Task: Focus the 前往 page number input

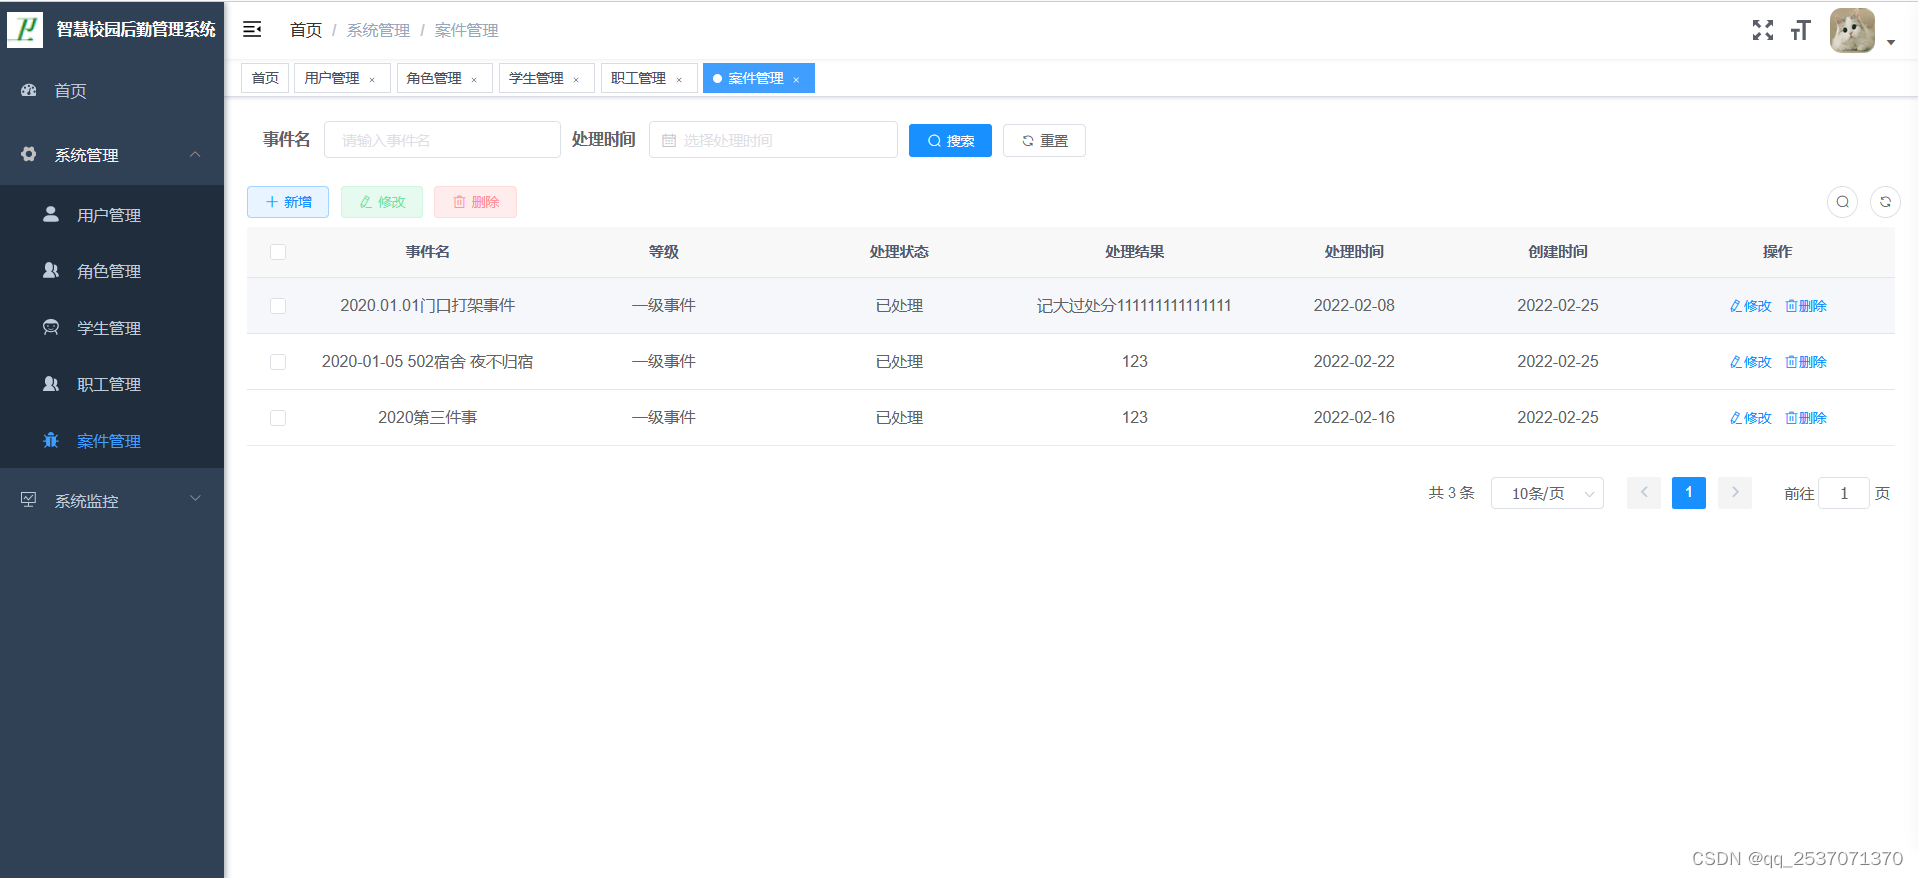Action: tap(1844, 493)
